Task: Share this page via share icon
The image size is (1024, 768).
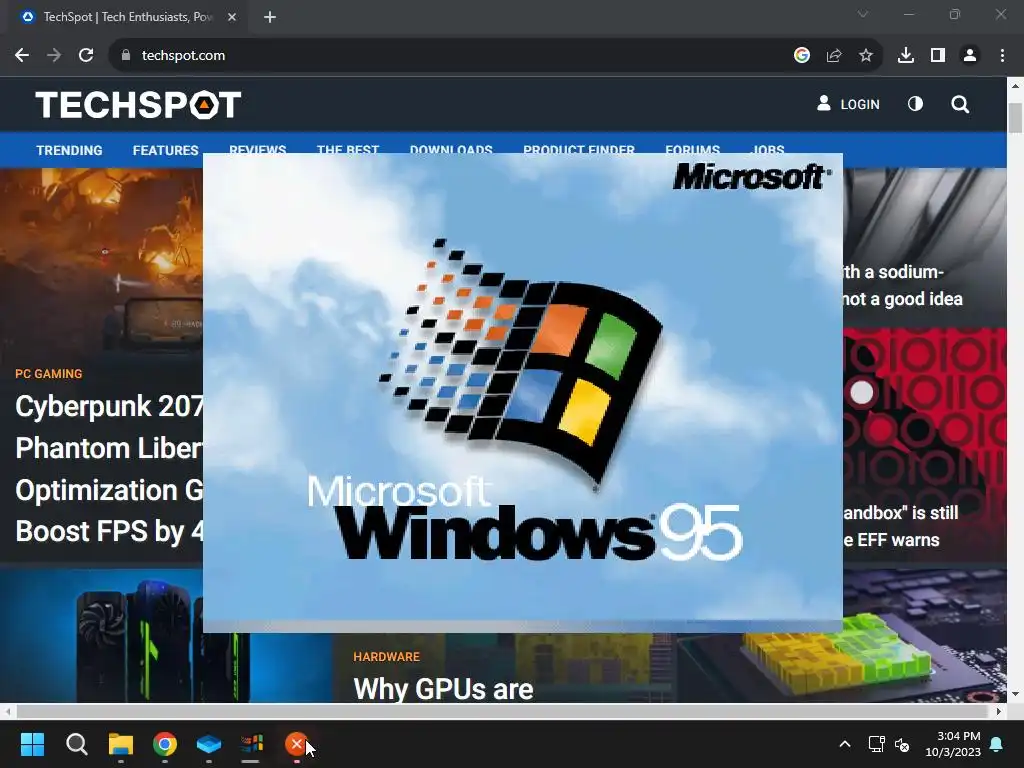Action: tap(834, 56)
